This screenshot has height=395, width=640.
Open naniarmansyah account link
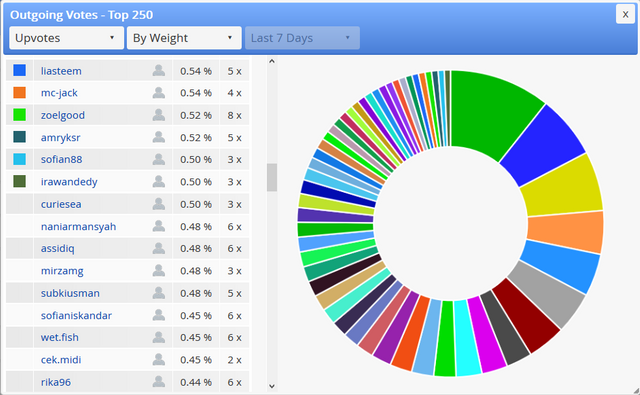click(78, 226)
